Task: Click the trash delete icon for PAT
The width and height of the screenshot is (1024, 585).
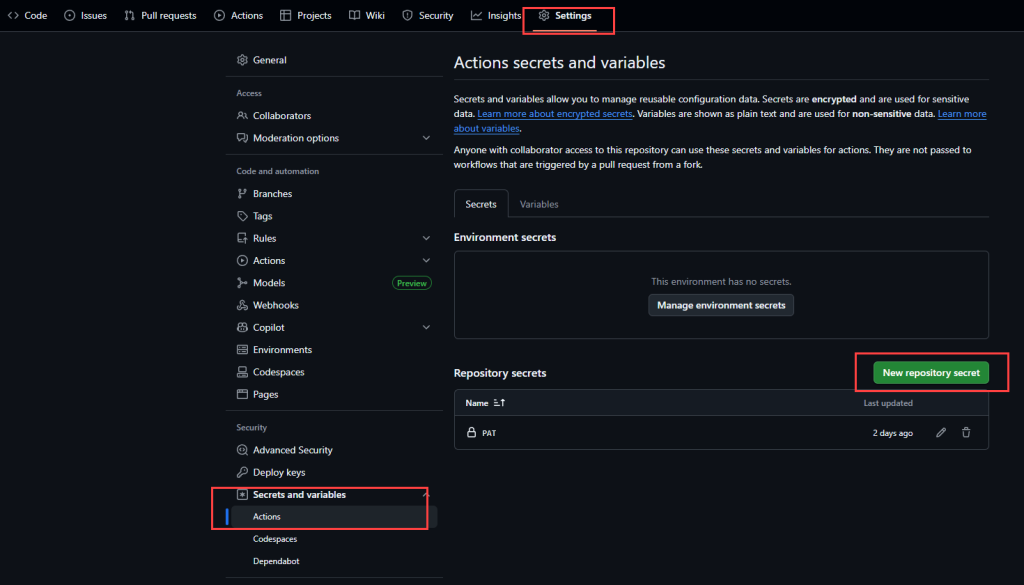Action: 966,433
